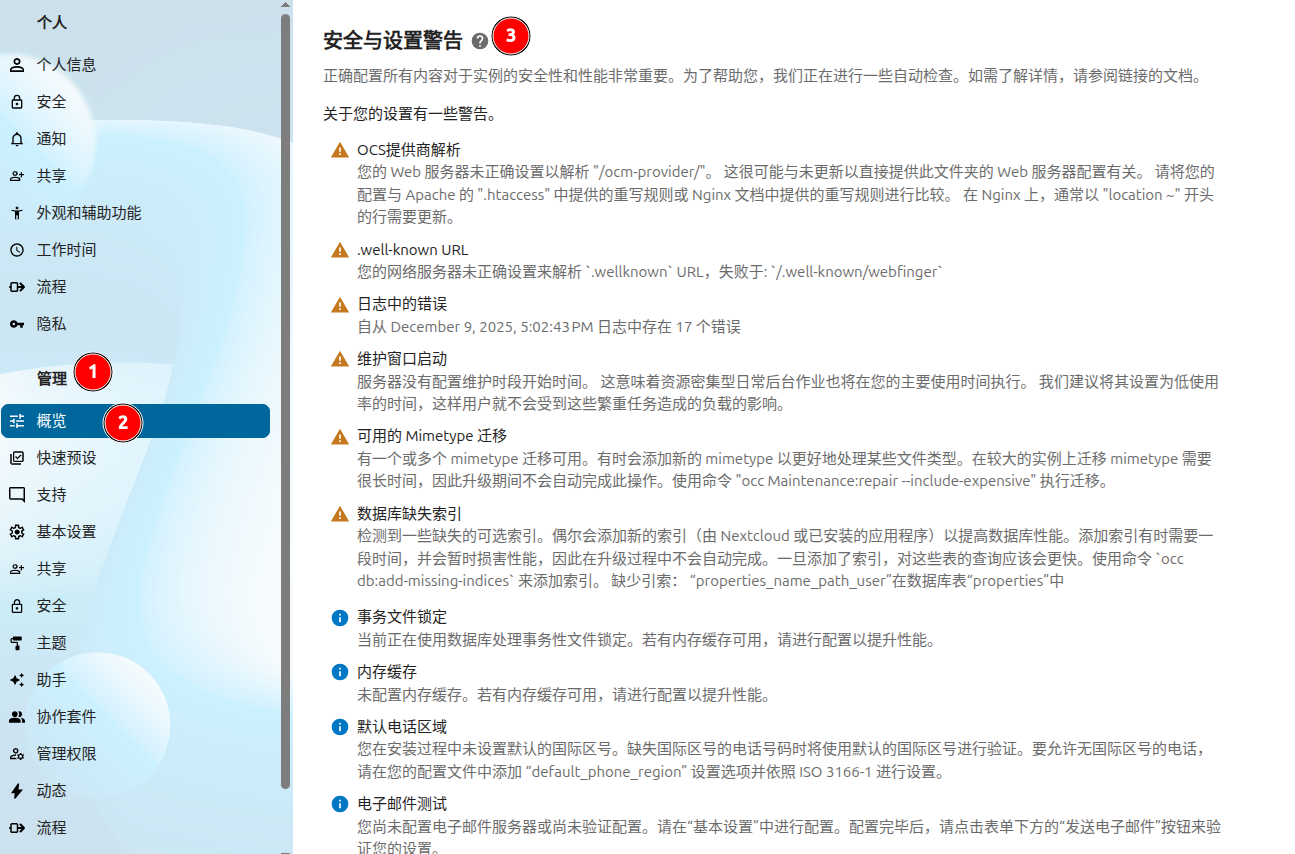Click the accessibility icon for 外观和辅助功能
This screenshot has height=854, width=1295.
point(17,213)
